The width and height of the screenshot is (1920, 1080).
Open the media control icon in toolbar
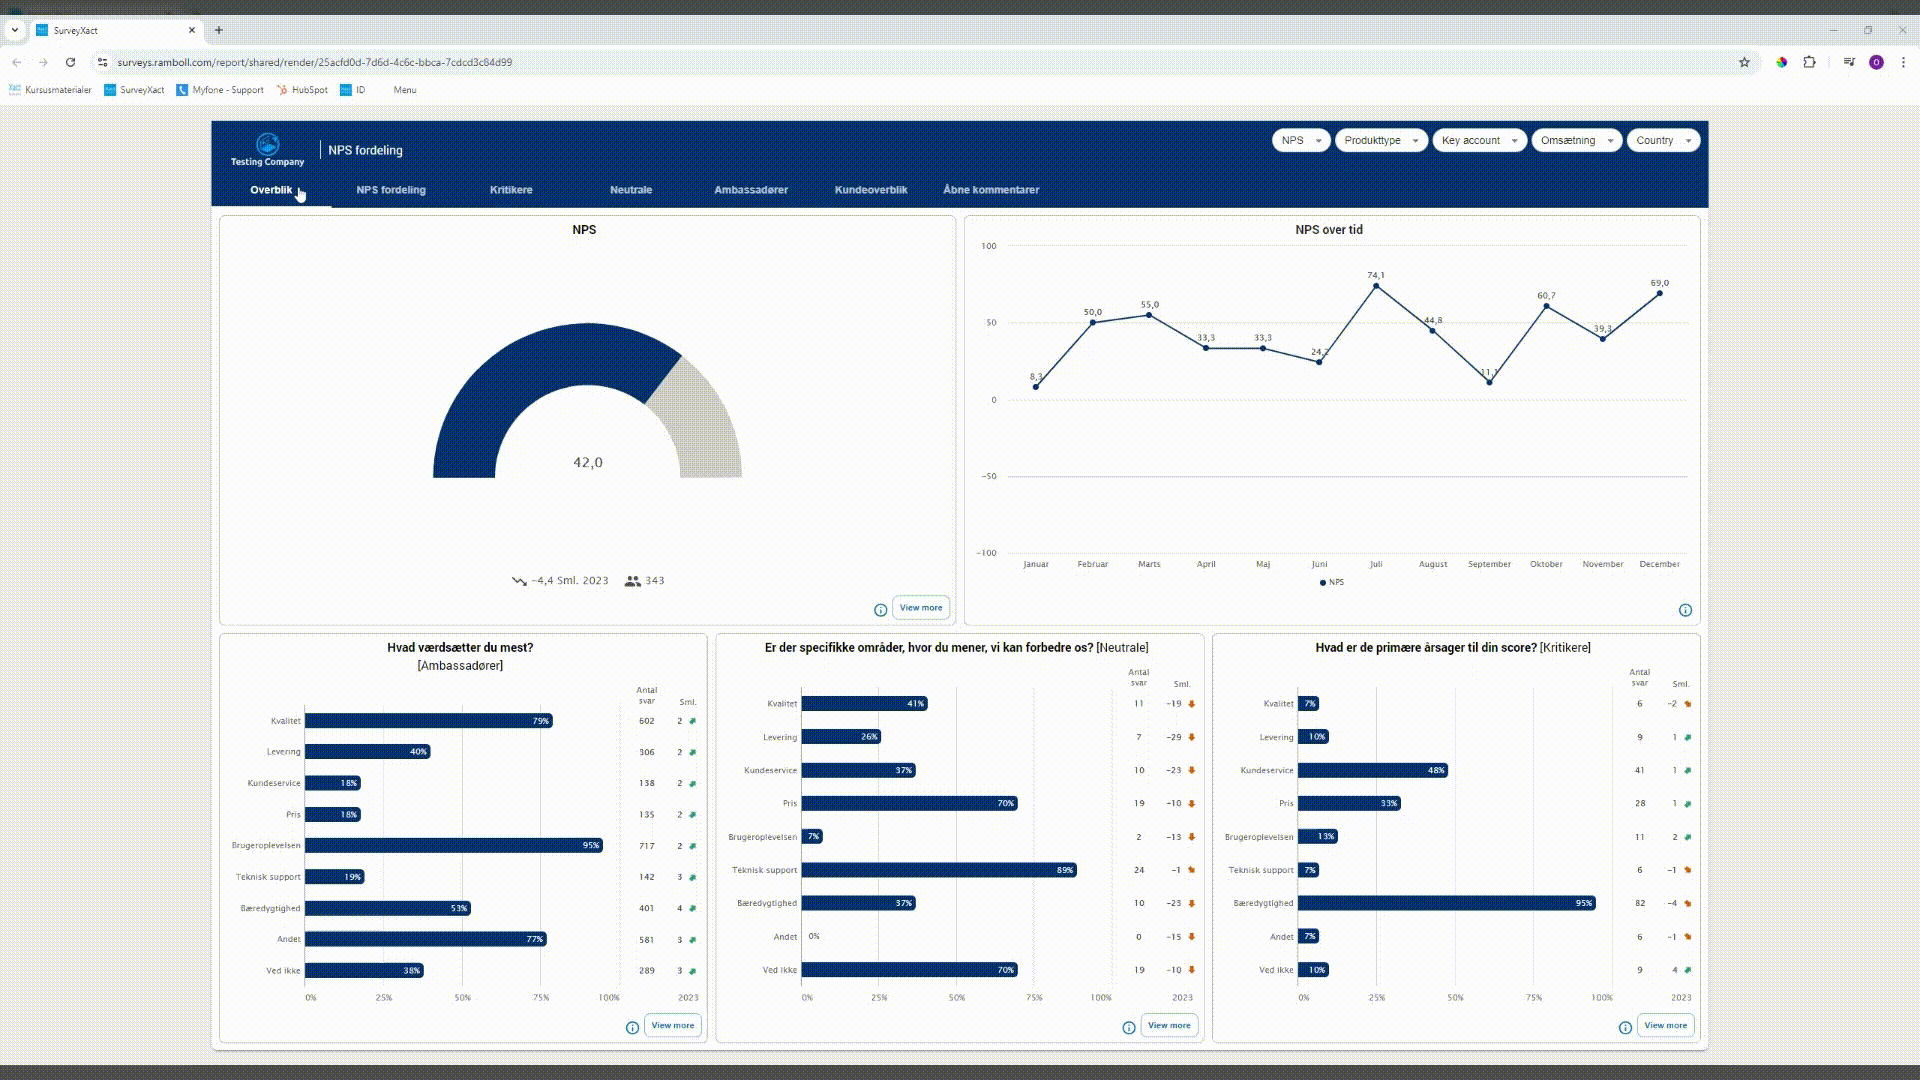(x=1848, y=62)
